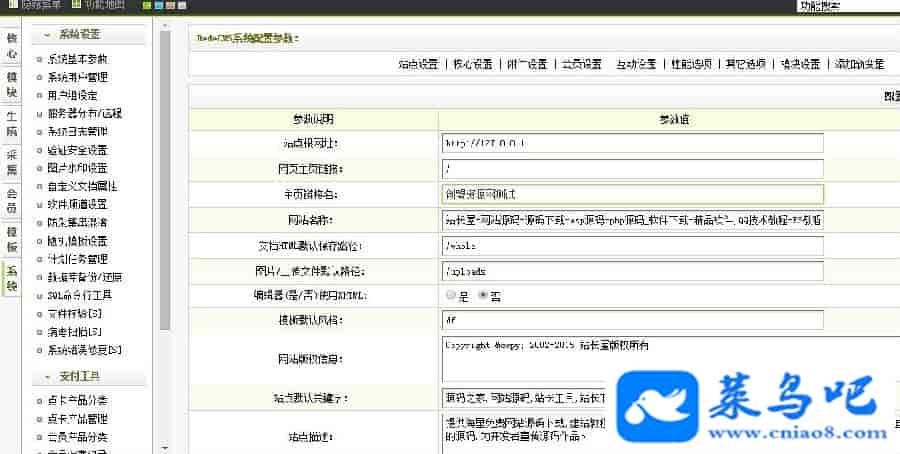Select the 核心 vertical side tab
900x454 pixels.
(x=11, y=46)
